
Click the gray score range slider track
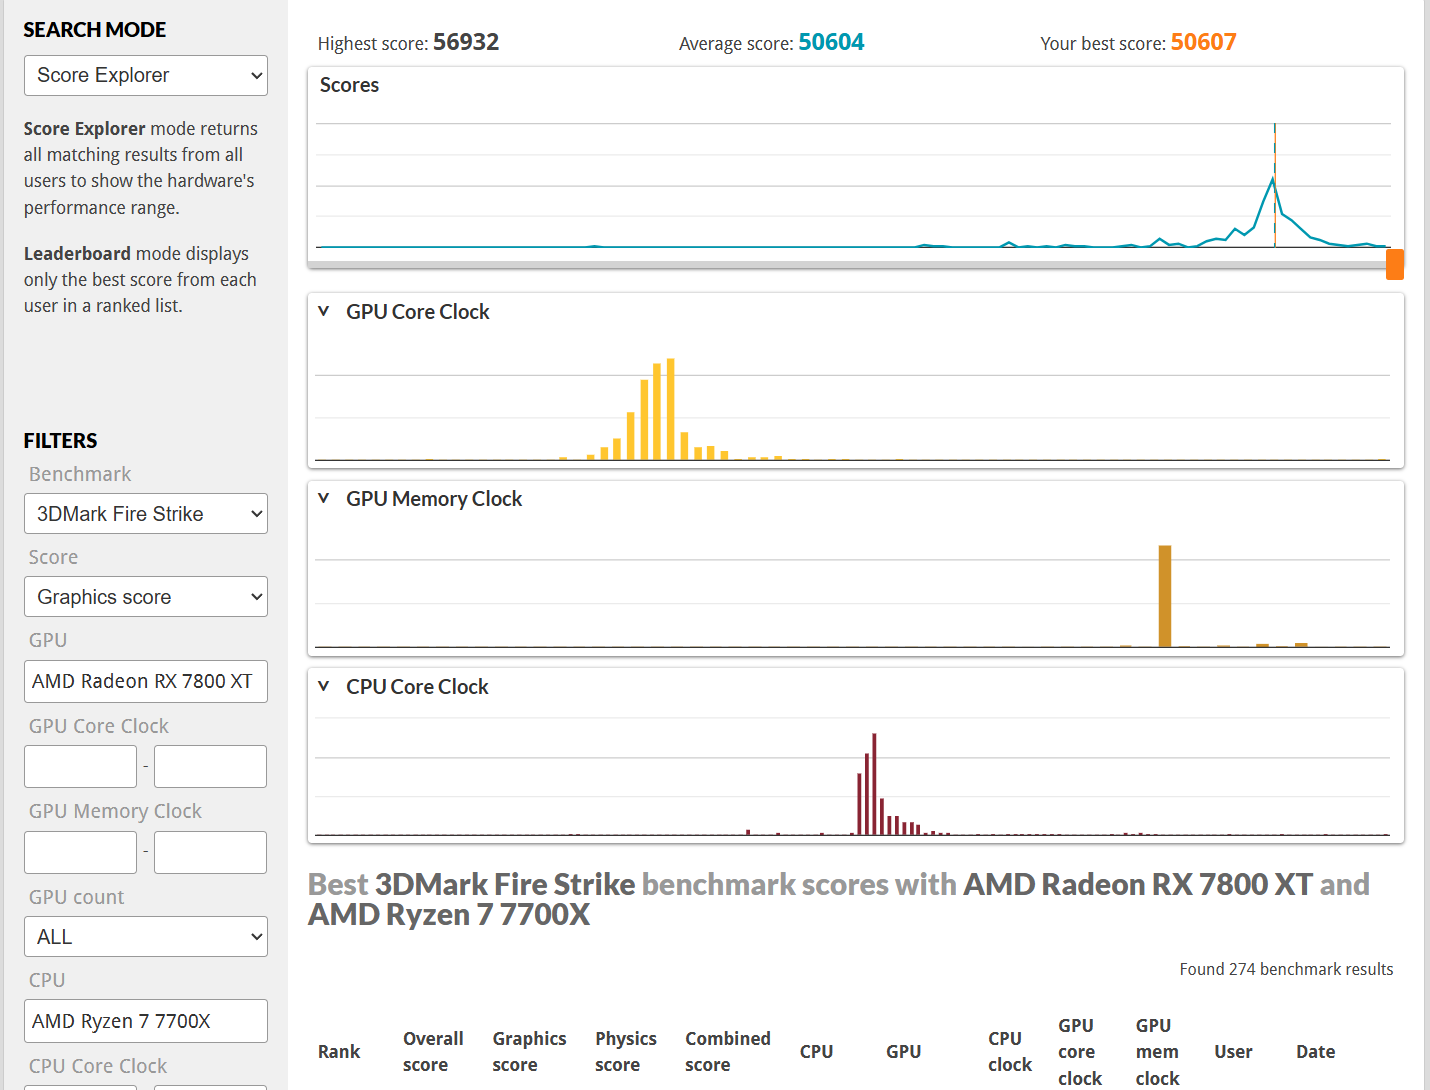click(846, 265)
